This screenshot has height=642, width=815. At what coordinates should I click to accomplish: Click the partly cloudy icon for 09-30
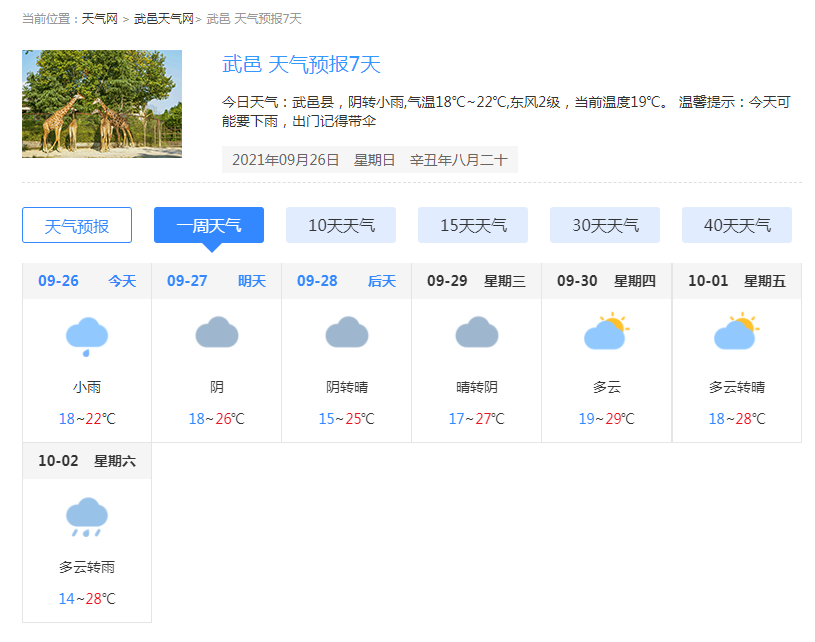pyautogui.click(x=606, y=332)
